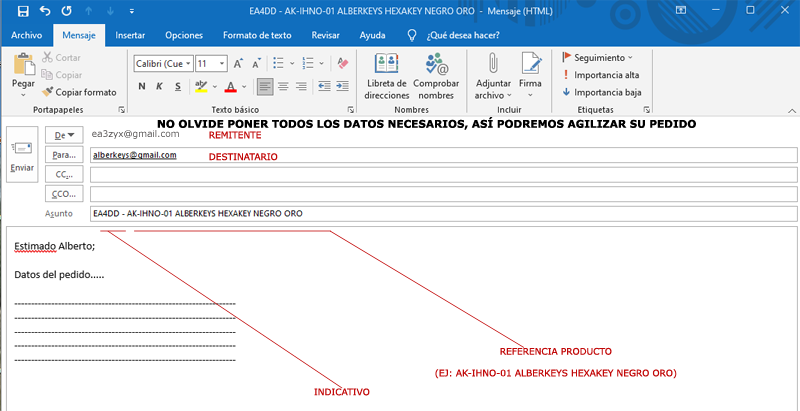Viewport: 800px width, 411px height.
Task: Toggle bold N formatting
Action: click(x=142, y=86)
